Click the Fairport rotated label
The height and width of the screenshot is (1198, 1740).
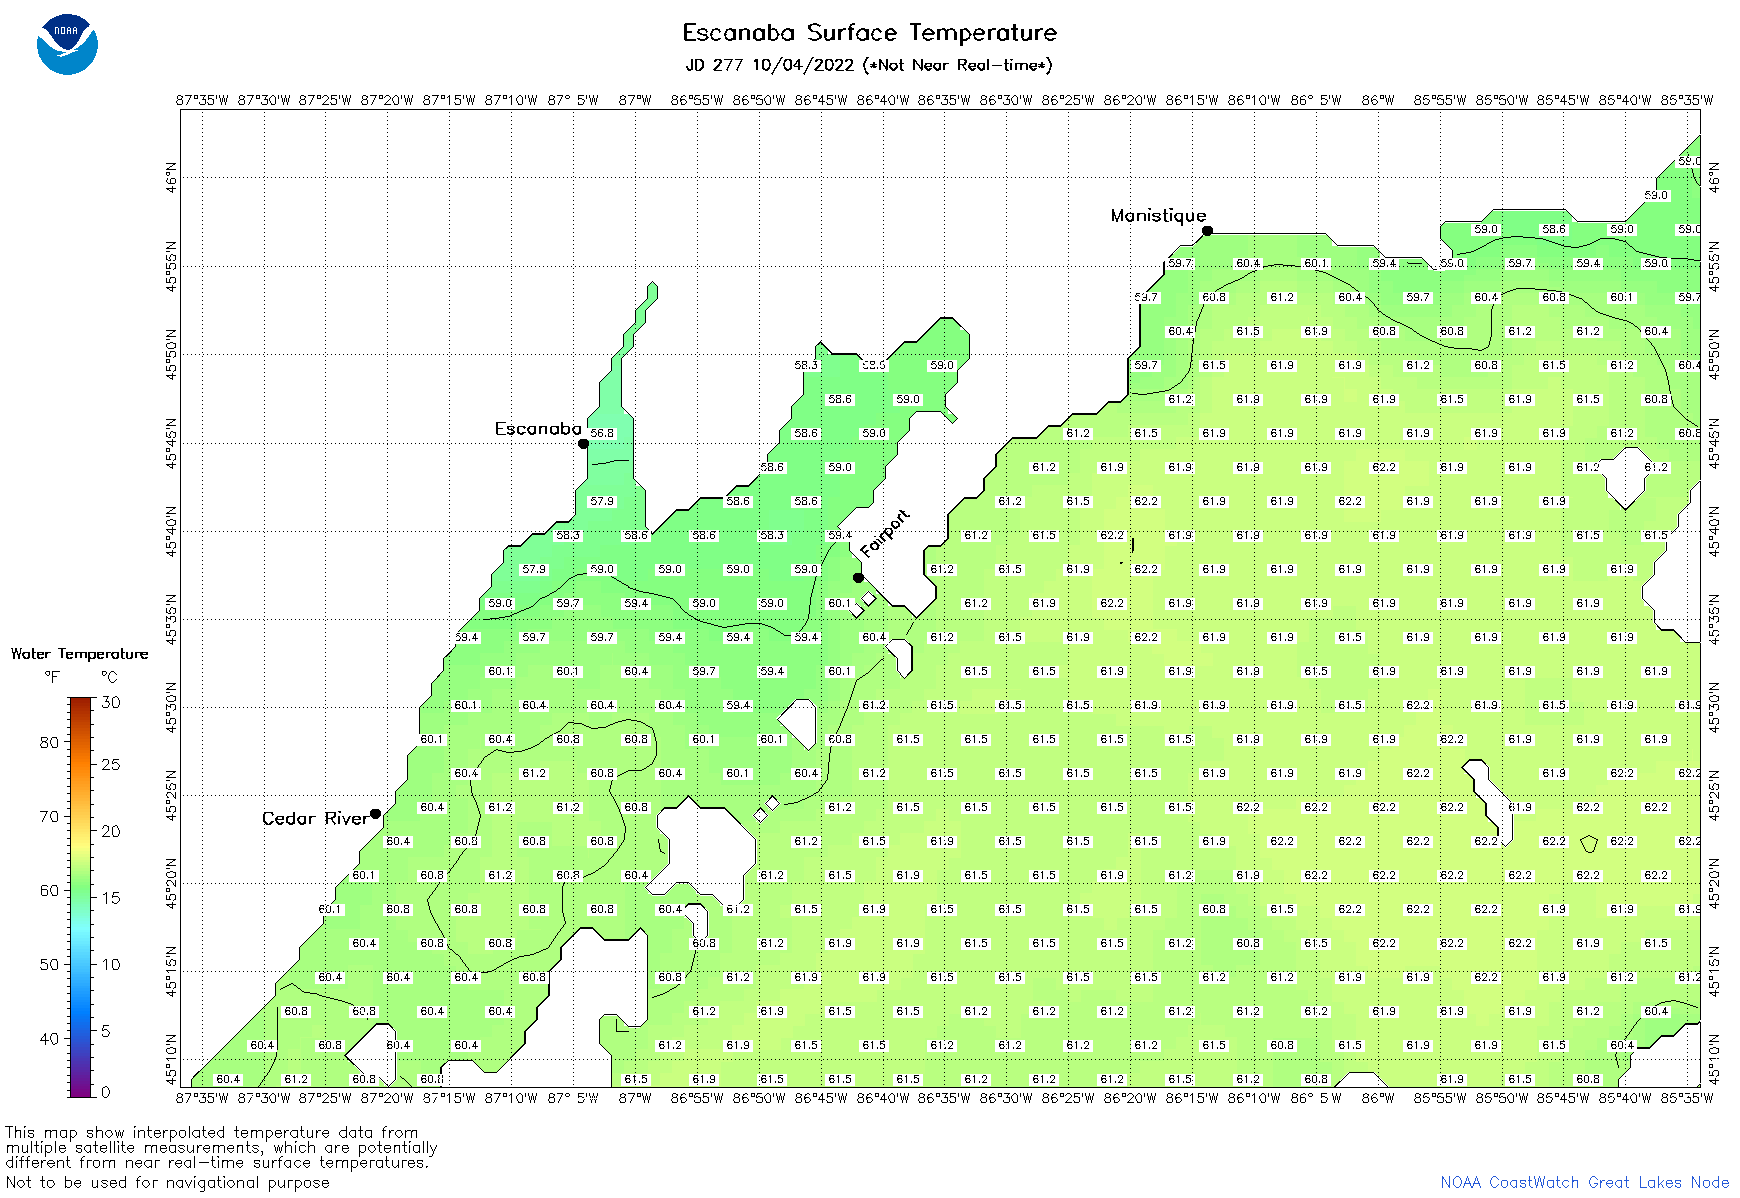tap(885, 533)
